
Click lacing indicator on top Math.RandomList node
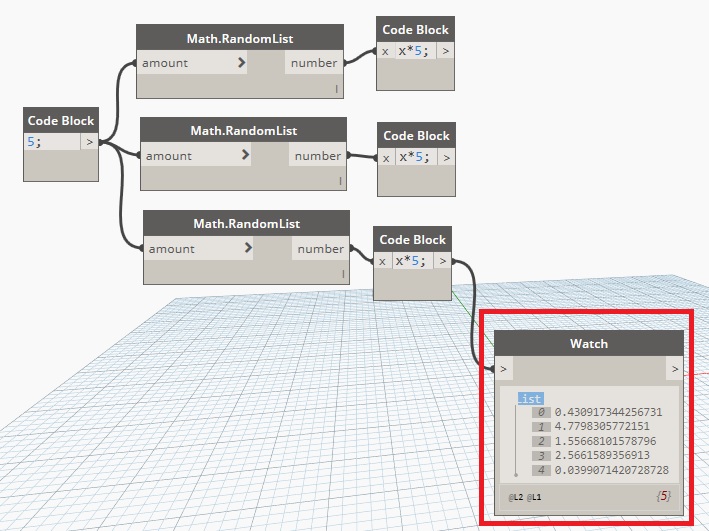point(337,89)
